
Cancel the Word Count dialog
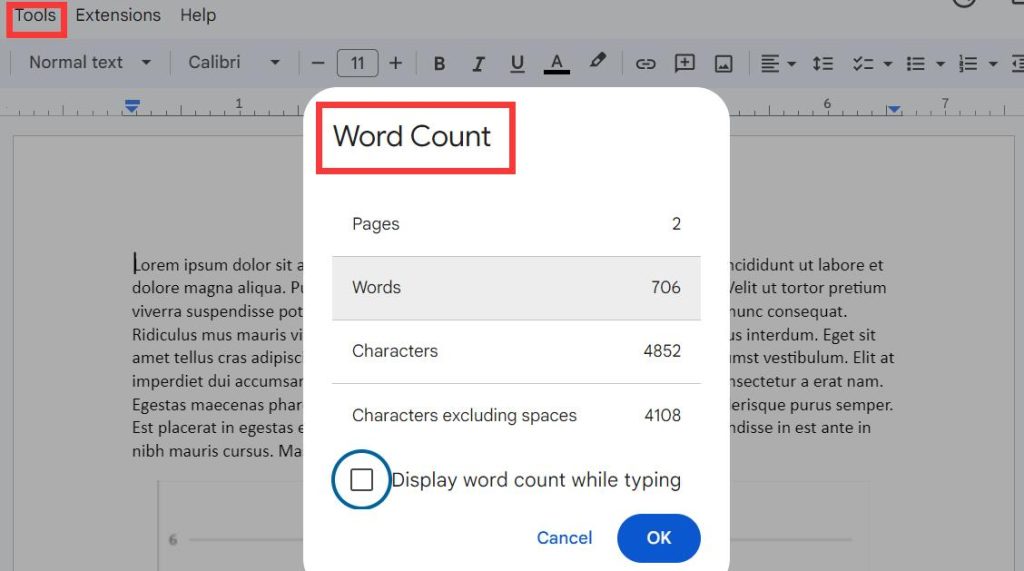(564, 538)
